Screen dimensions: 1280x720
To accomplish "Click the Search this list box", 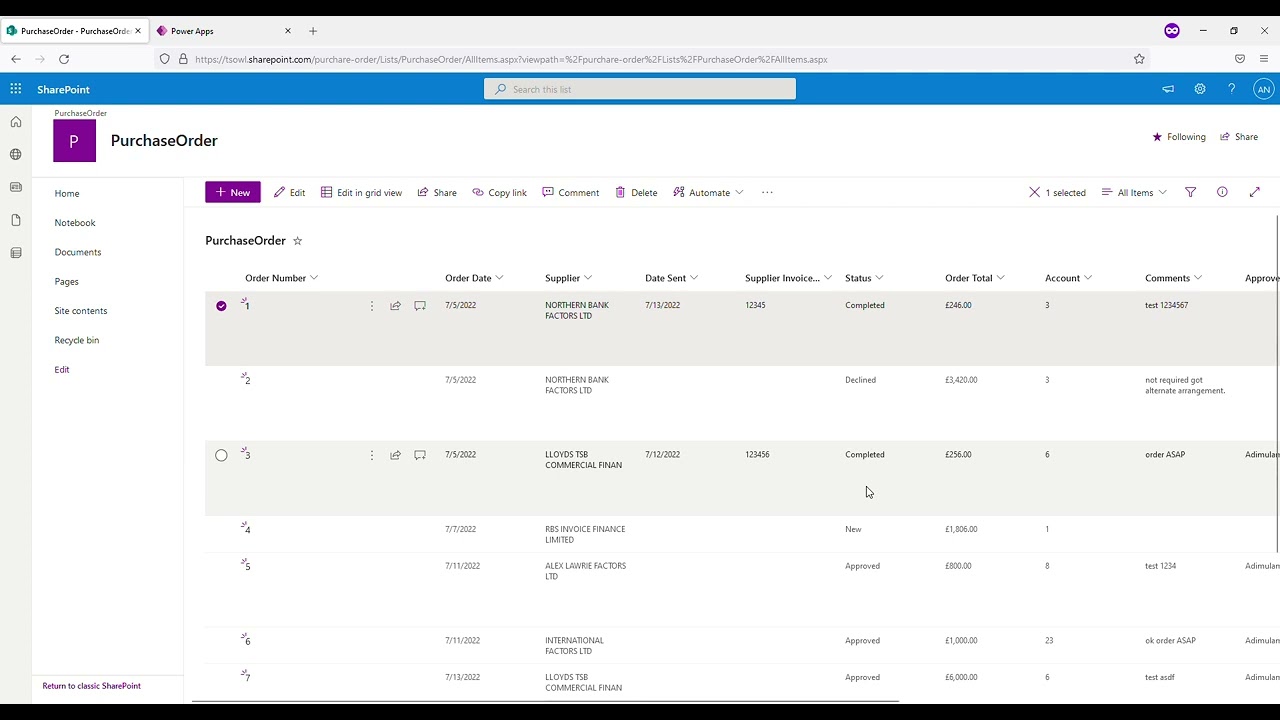I will coord(640,89).
